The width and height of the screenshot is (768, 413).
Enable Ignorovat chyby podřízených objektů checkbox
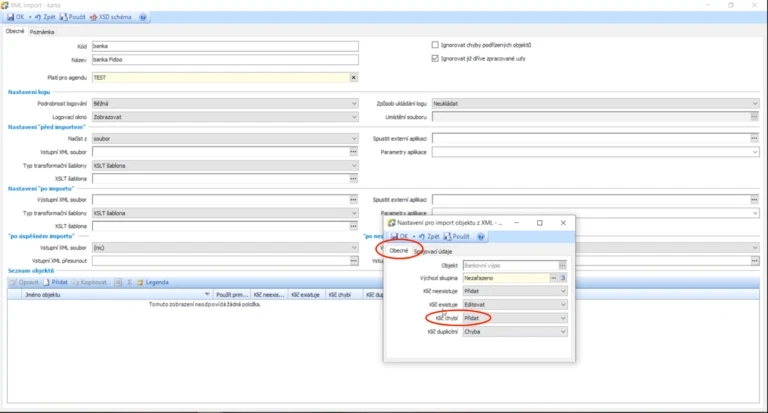coord(435,45)
